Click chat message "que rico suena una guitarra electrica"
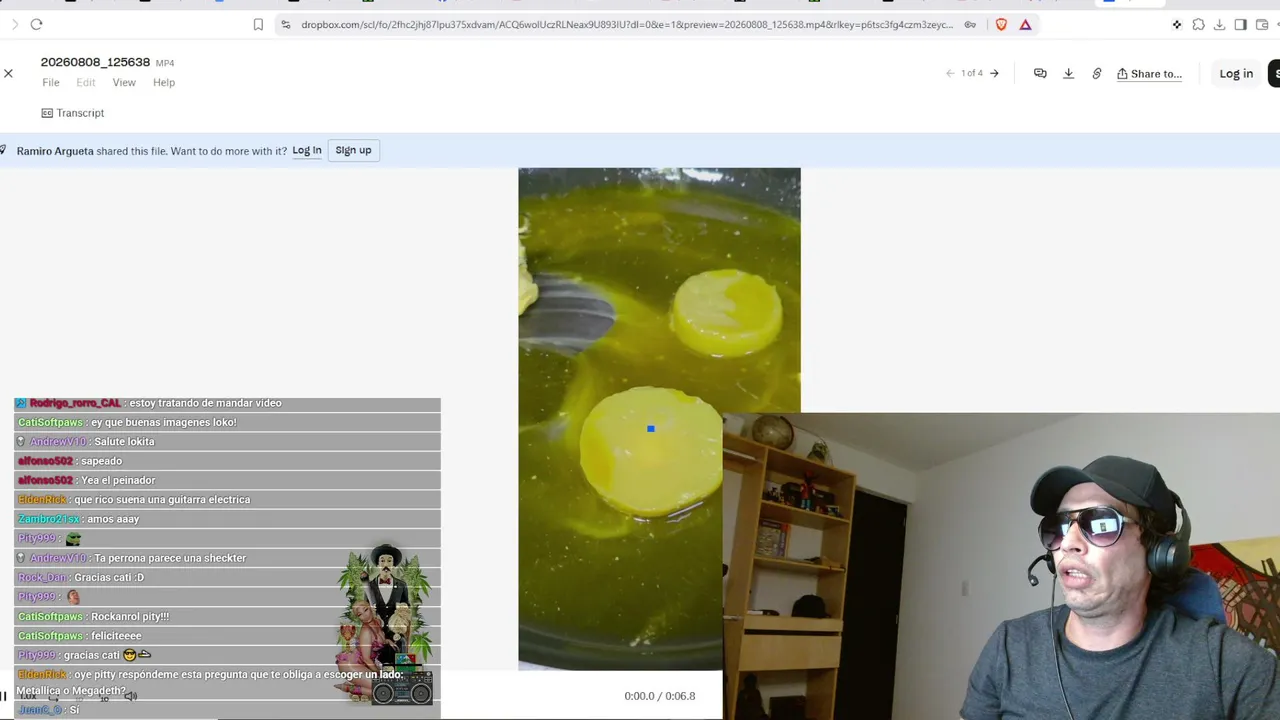This screenshot has width=1280, height=720. click(162, 500)
